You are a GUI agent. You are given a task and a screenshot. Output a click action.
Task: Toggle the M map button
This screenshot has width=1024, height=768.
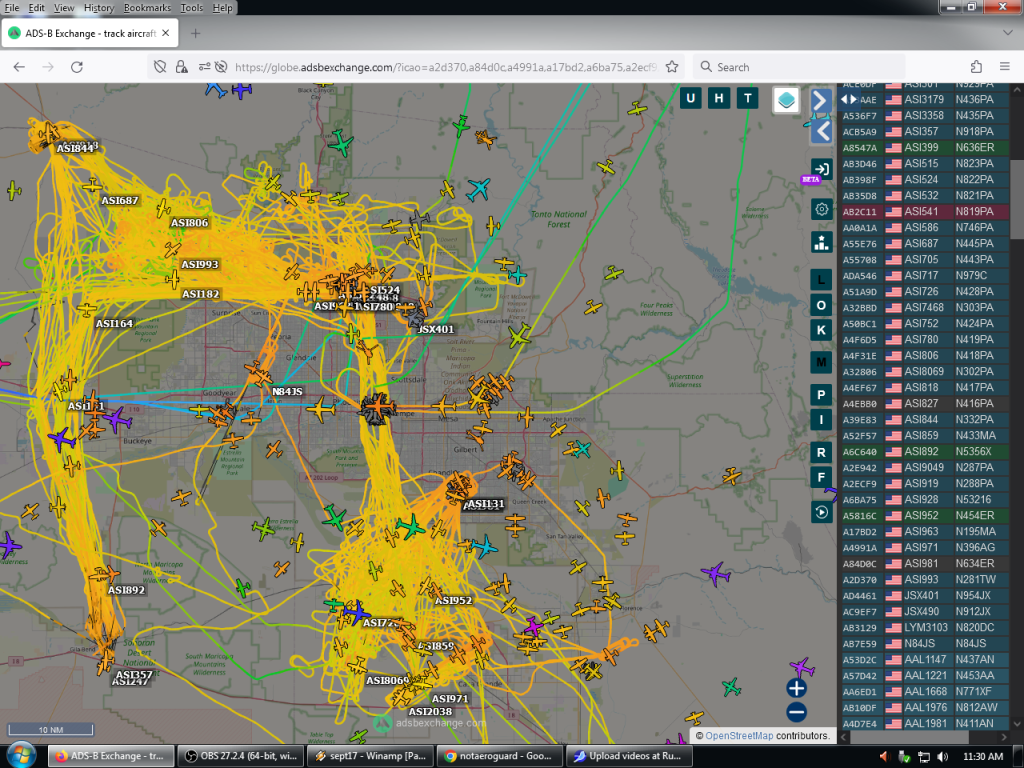(x=821, y=362)
